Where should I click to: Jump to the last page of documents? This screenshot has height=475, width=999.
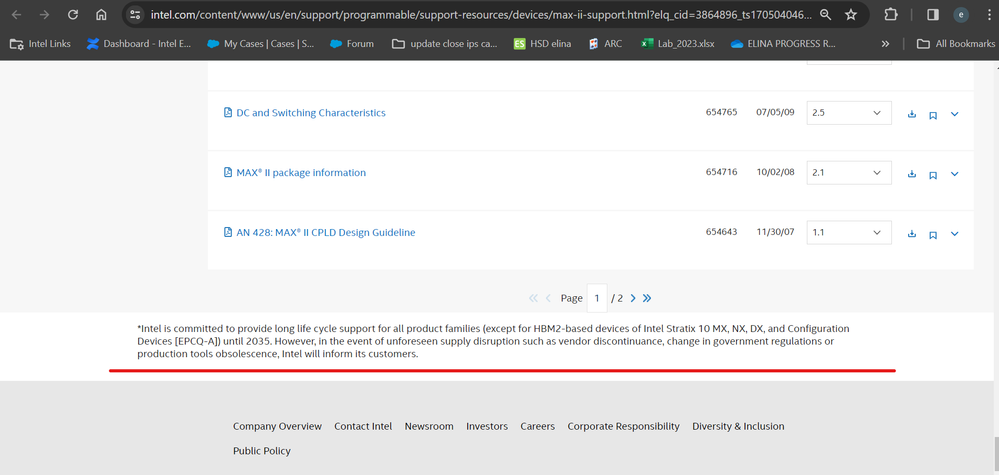[x=648, y=298]
